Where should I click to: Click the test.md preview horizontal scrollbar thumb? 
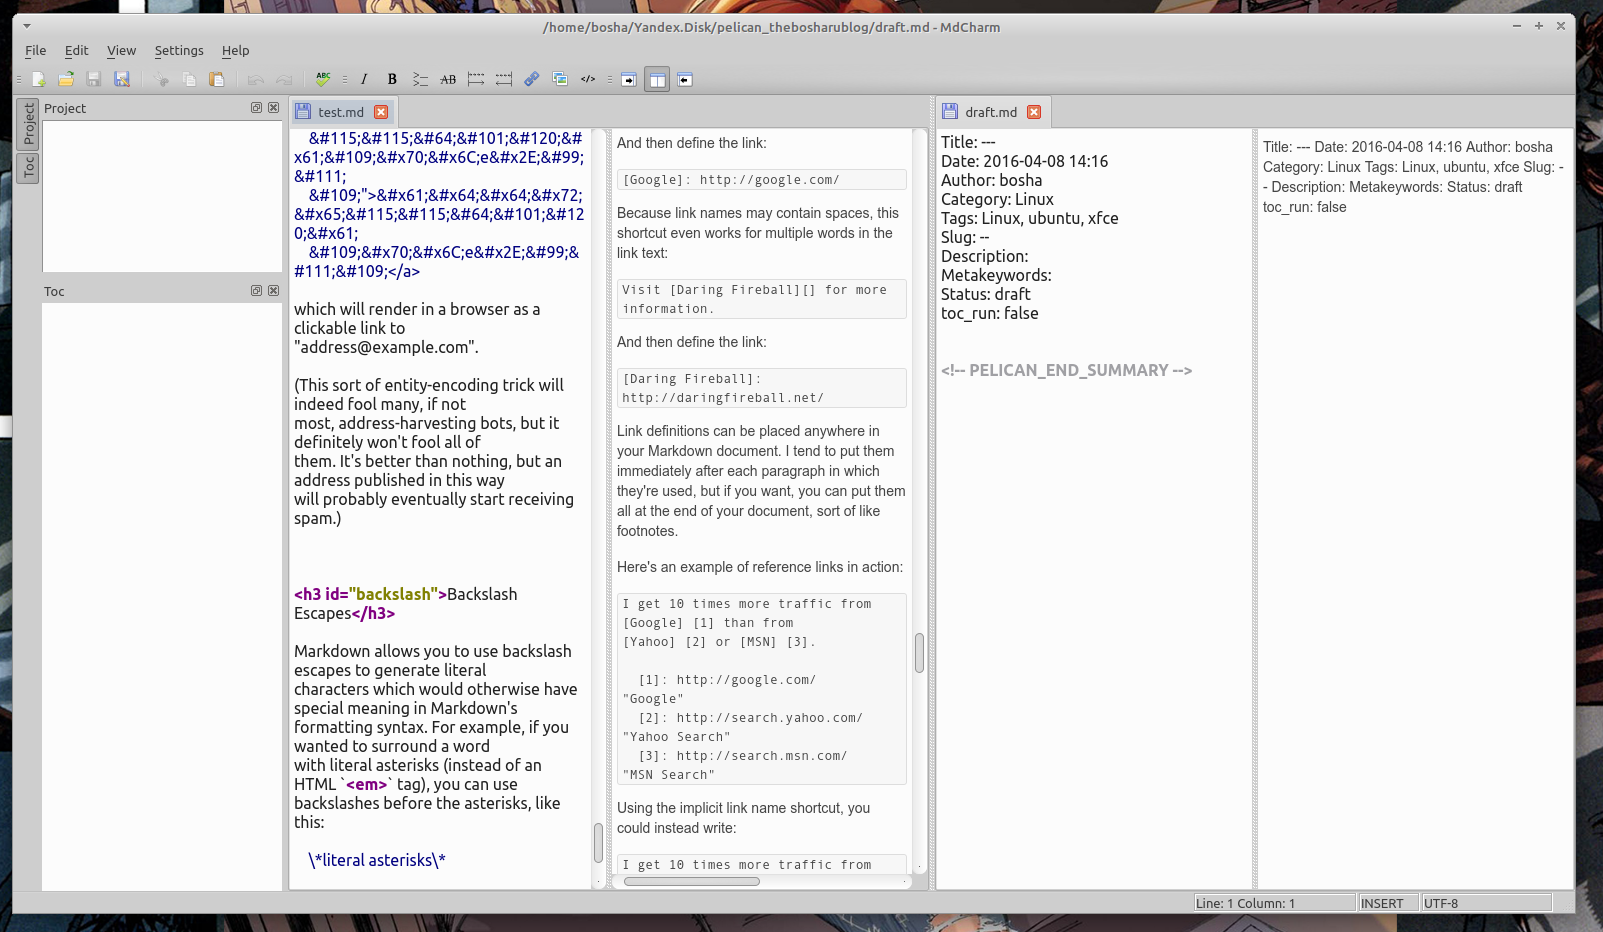pyautogui.click(x=692, y=881)
